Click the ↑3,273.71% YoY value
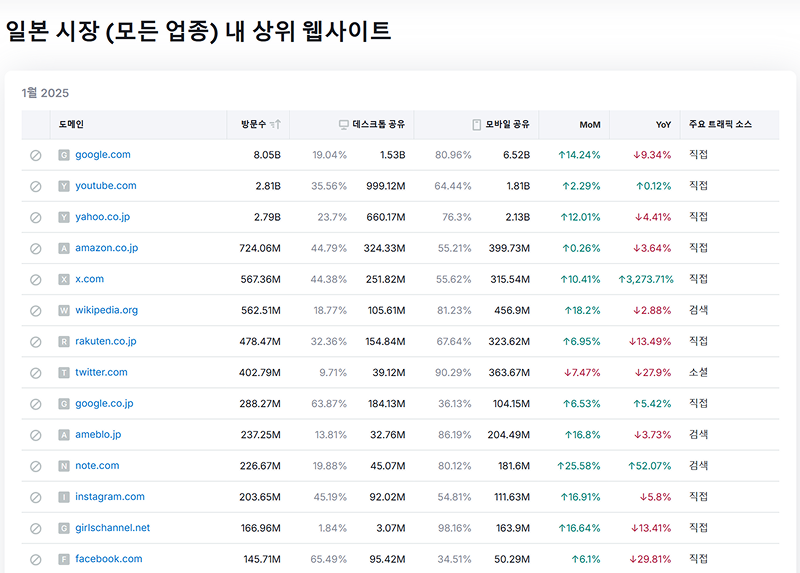This screenshot has height=573, width=800. (646, 280)
